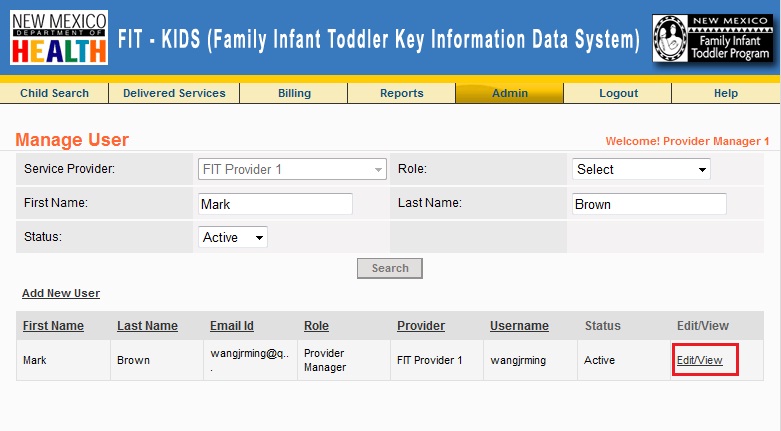The image size is (781, 431).
Task: Open the Help tab
Action: click(x=726, y=93)
